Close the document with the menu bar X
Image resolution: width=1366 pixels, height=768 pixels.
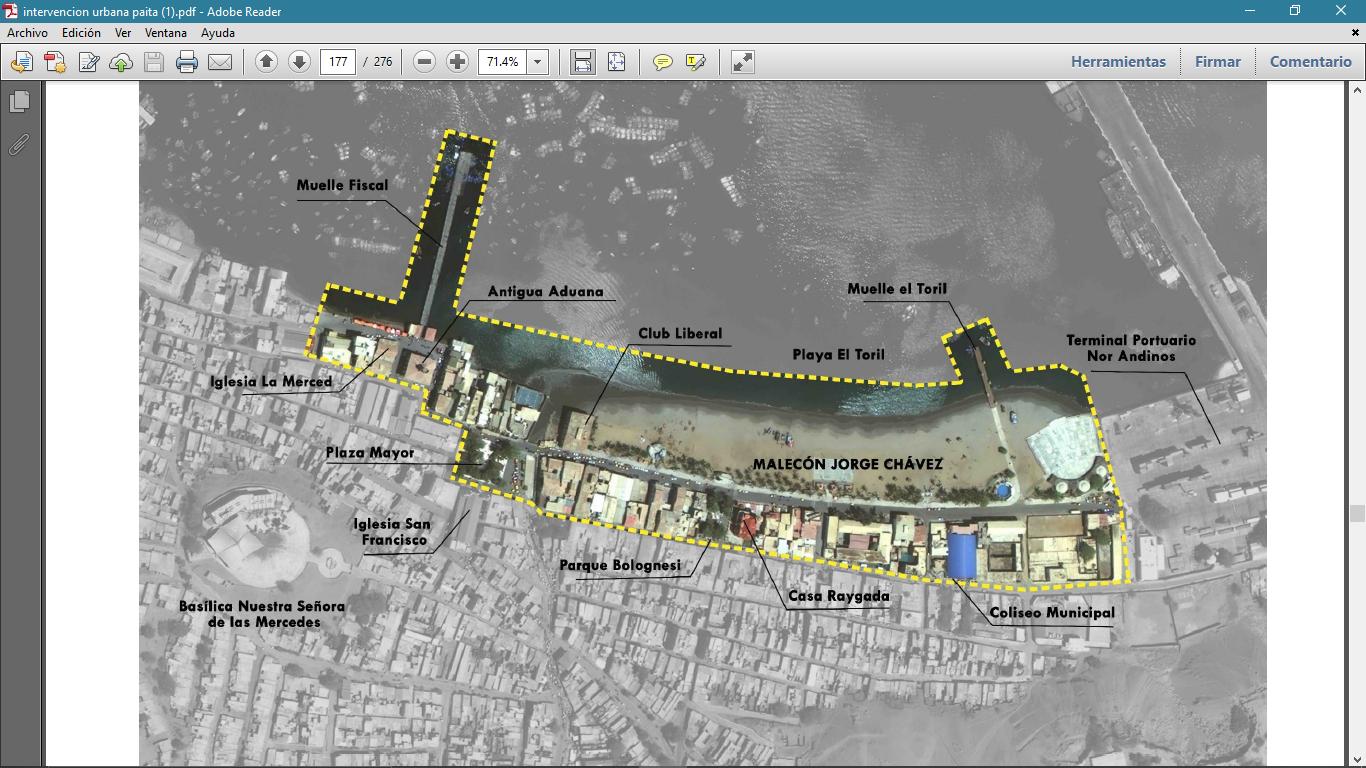coord(1356,33)
